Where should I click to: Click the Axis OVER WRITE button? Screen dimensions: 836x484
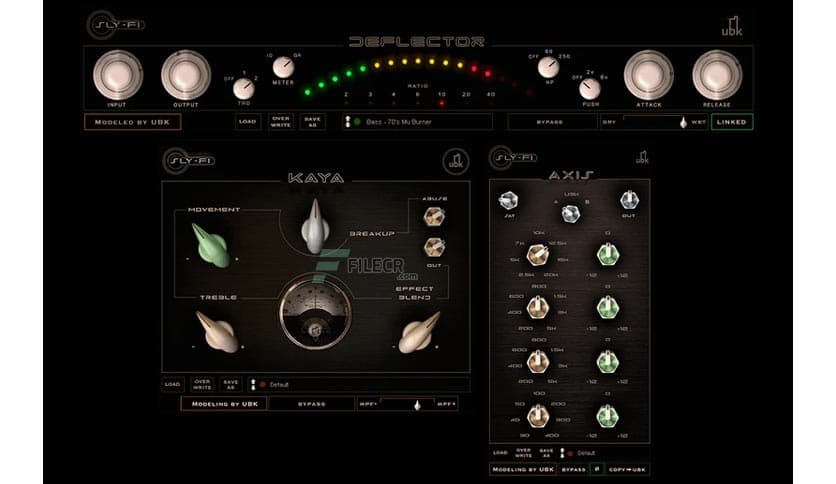point(524,453)
